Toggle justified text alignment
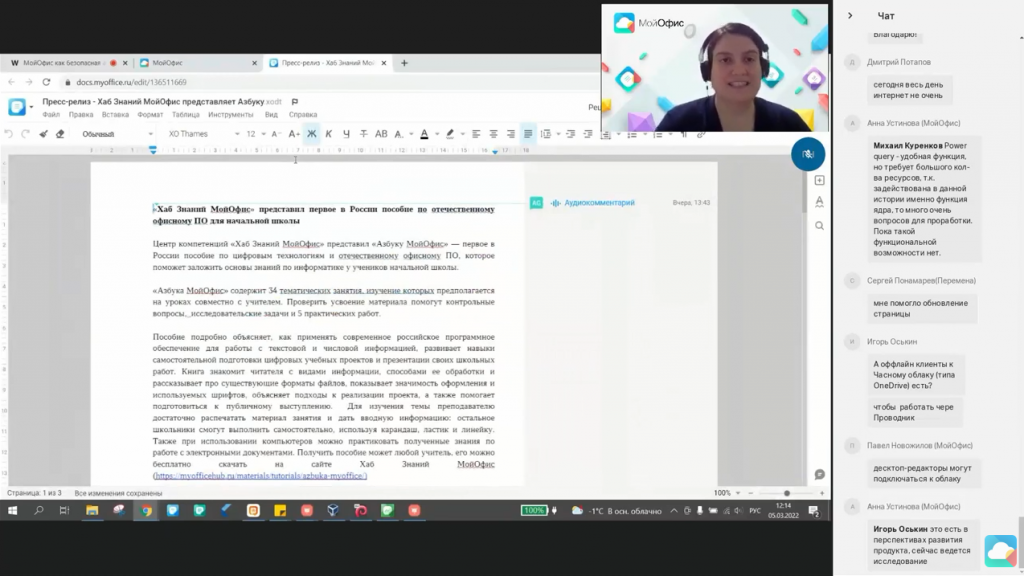This screenshot has height=576, width=1024. click(x=528, y=134)
